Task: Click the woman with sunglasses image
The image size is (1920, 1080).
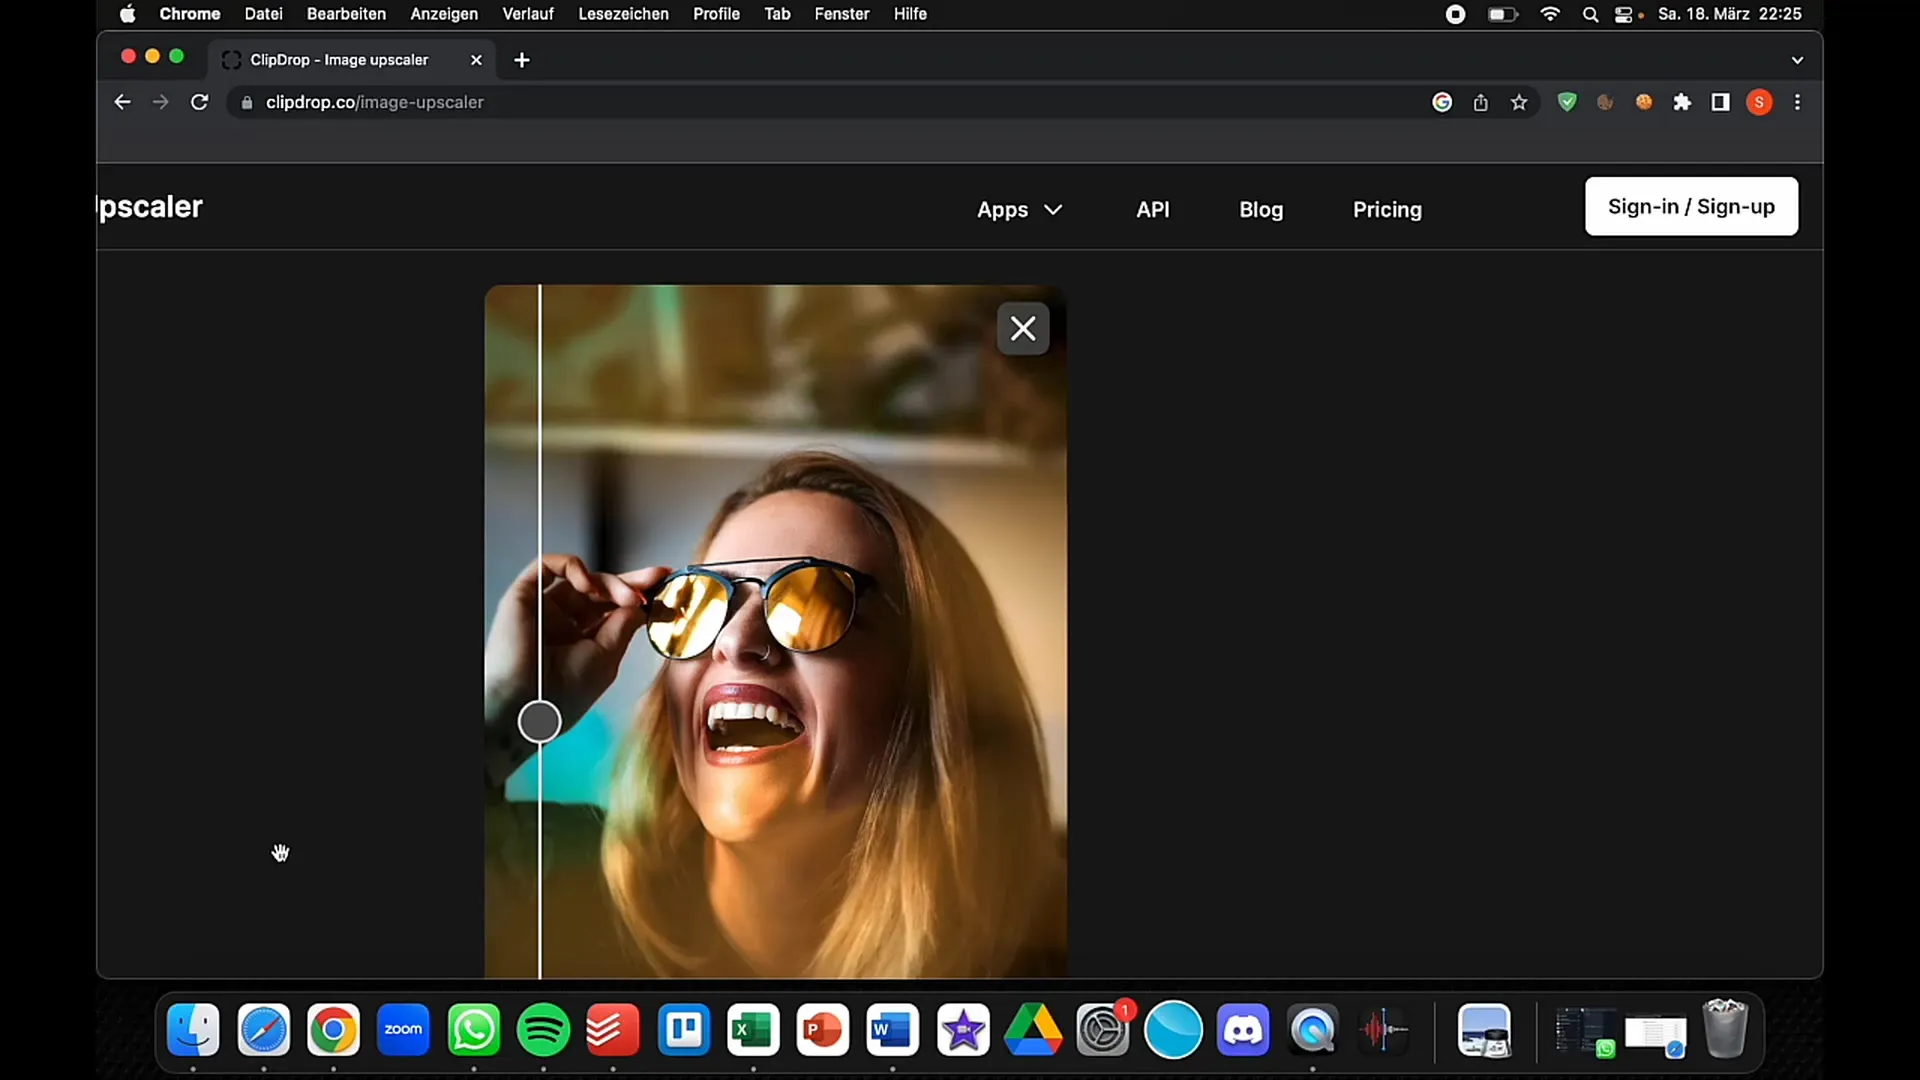Action: tap(775, 632)
